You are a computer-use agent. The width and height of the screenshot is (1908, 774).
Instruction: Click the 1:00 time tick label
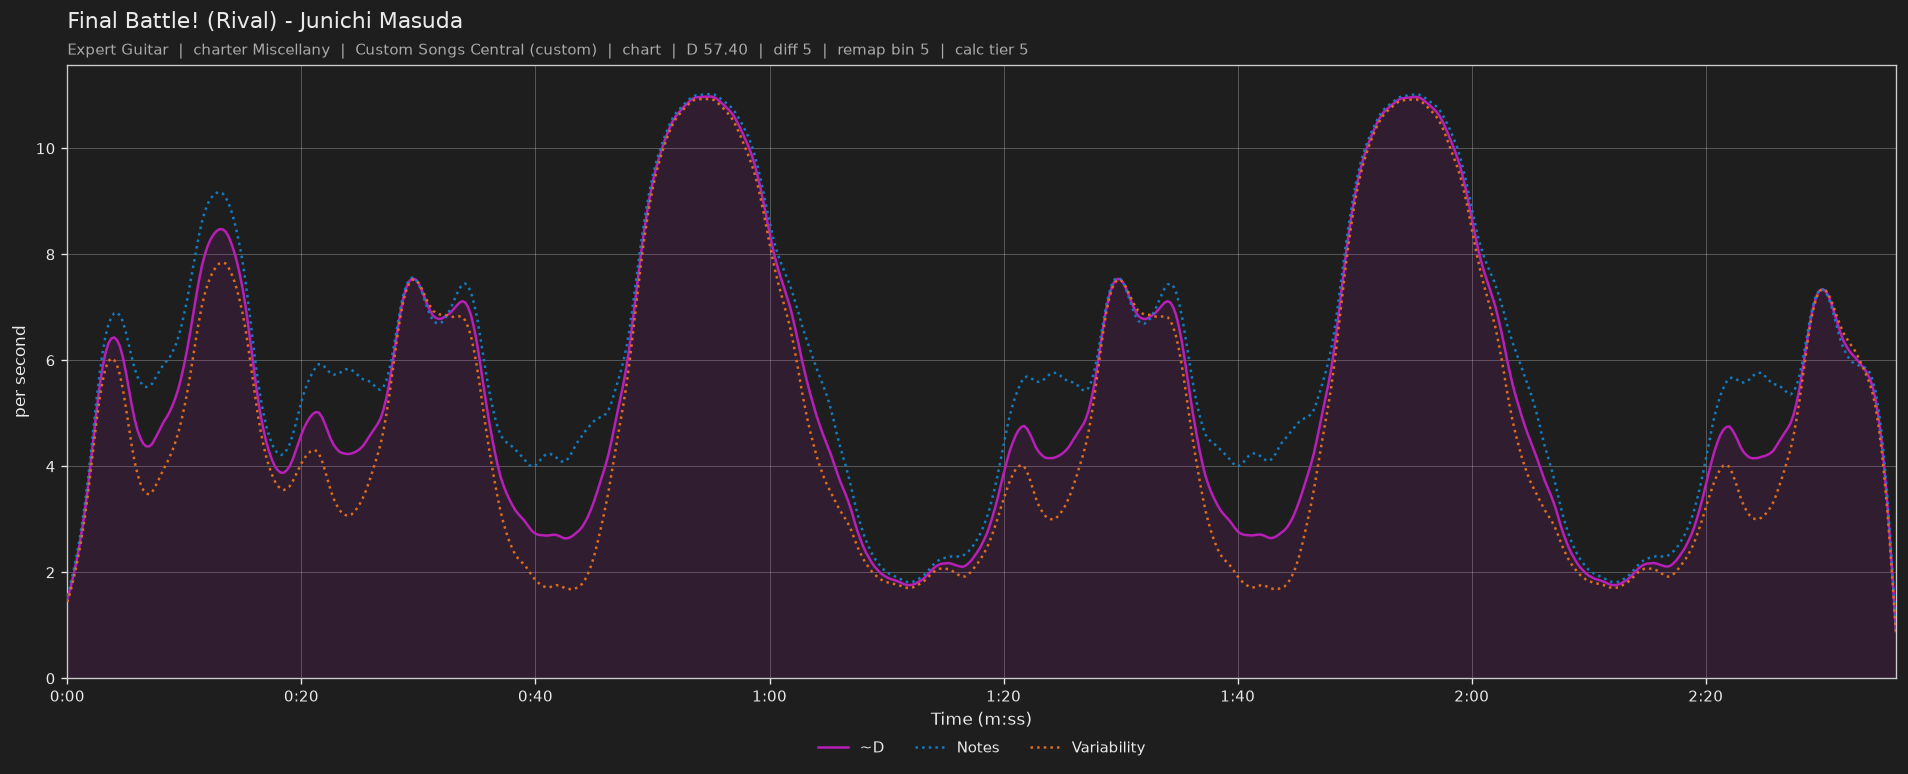pyautogui.click(x=769, y=696)
